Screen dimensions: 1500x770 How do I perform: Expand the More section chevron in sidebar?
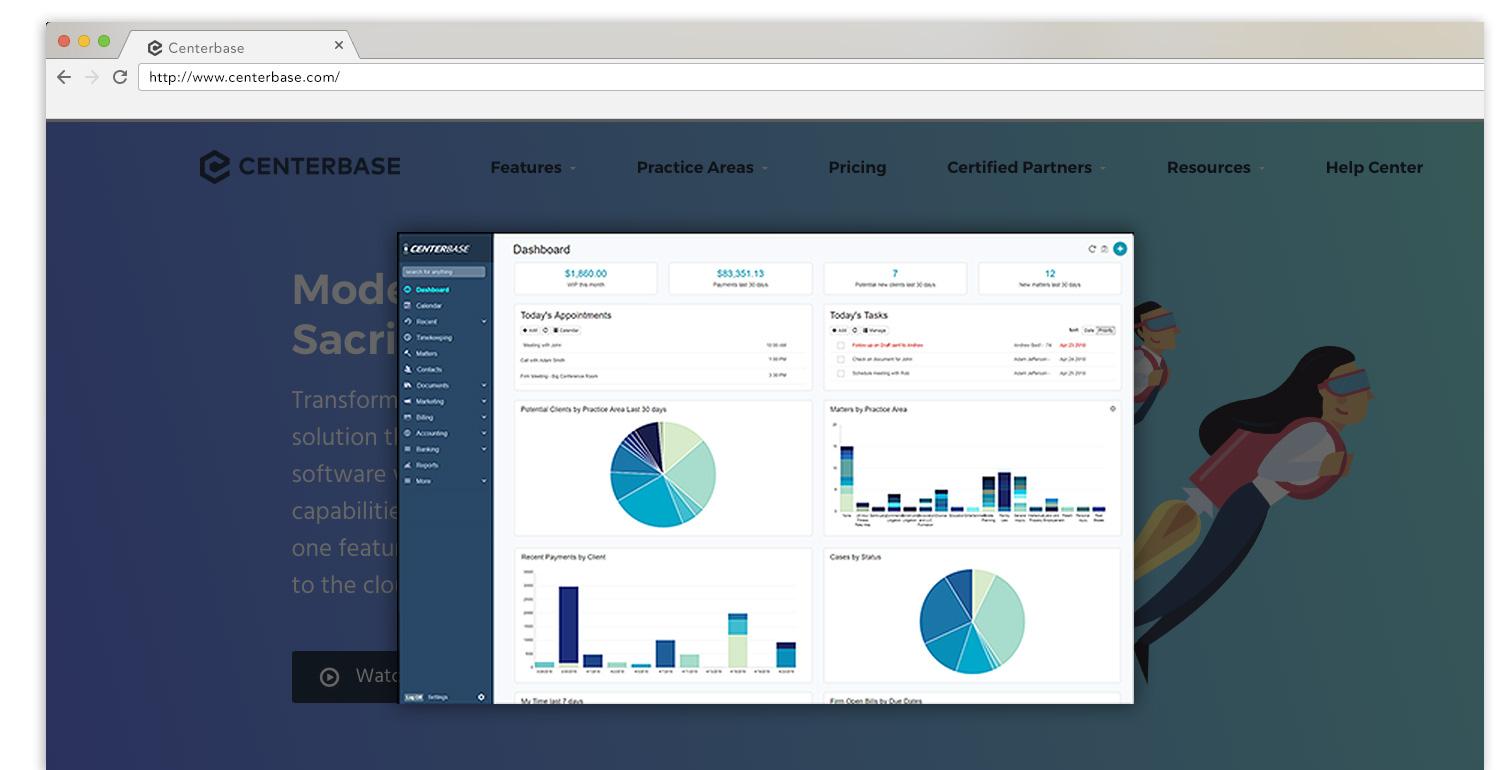(x=484, y=482)
